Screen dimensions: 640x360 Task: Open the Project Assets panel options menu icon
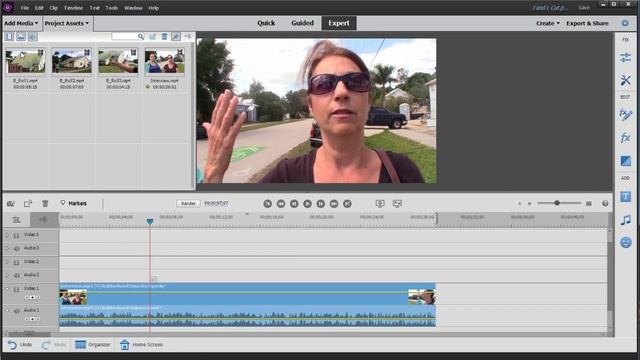coord(188,37)
